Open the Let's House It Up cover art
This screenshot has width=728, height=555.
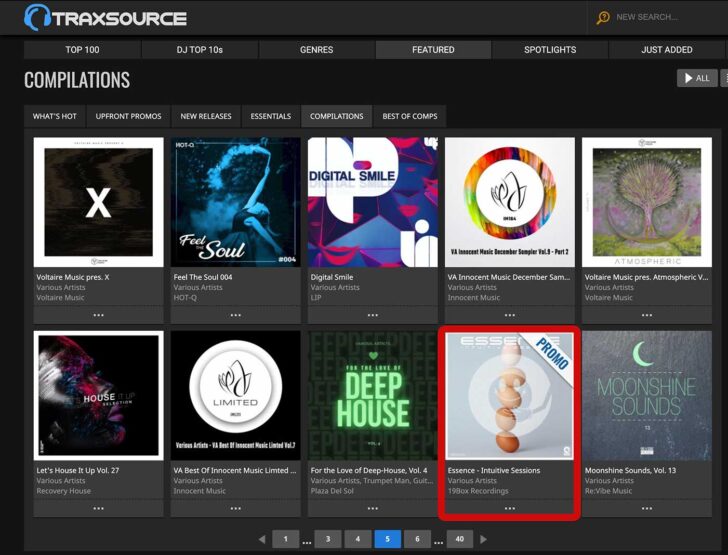[98, 395]
